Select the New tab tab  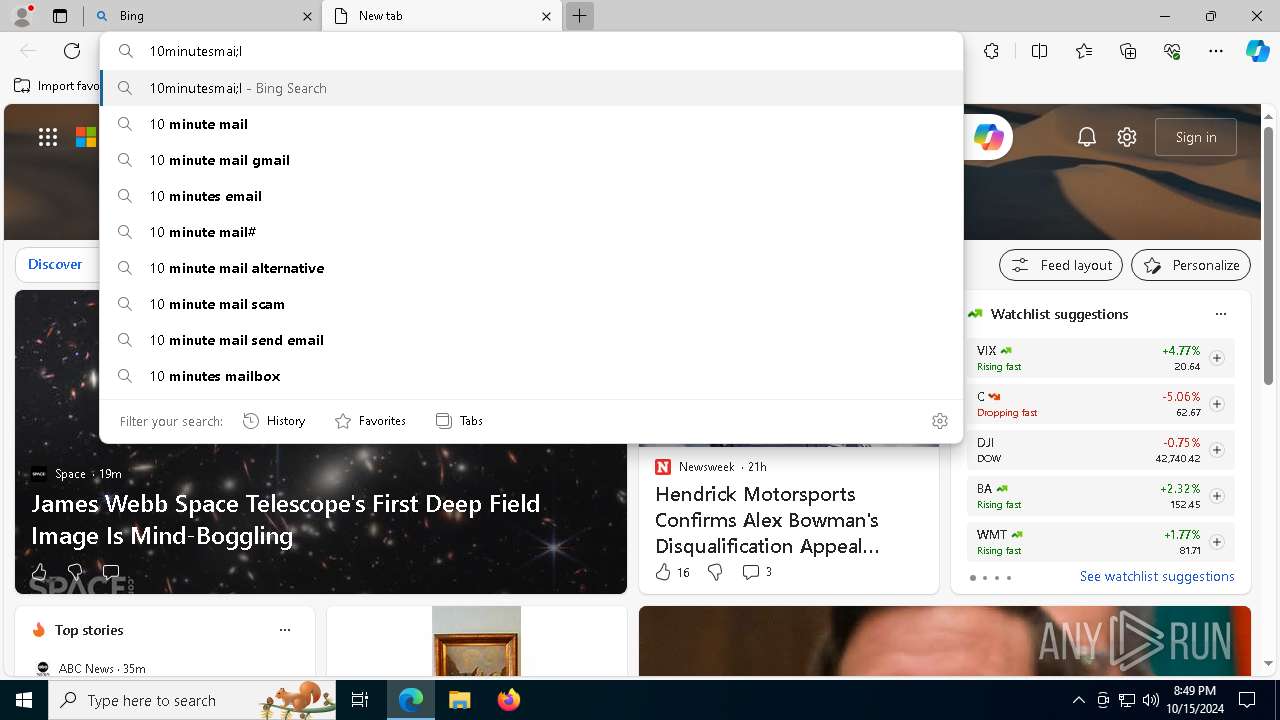click(x=442, y=16)
